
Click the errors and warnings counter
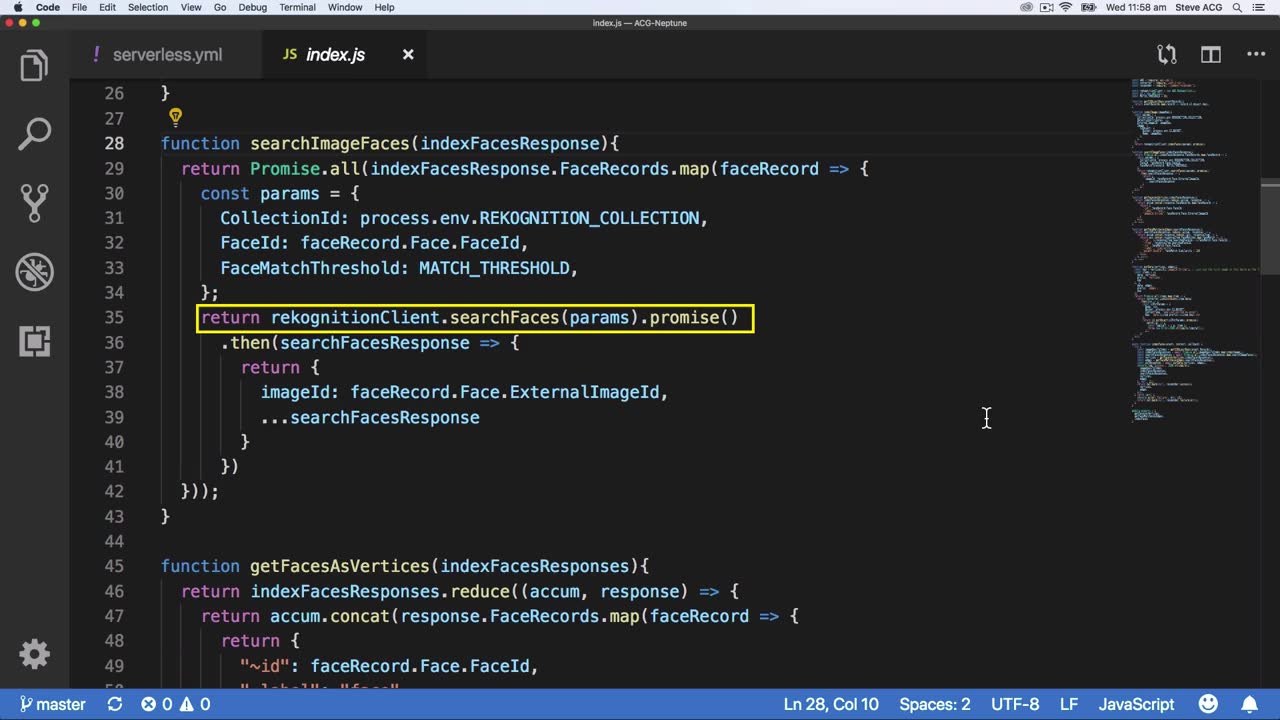click(x=175, y=704)
